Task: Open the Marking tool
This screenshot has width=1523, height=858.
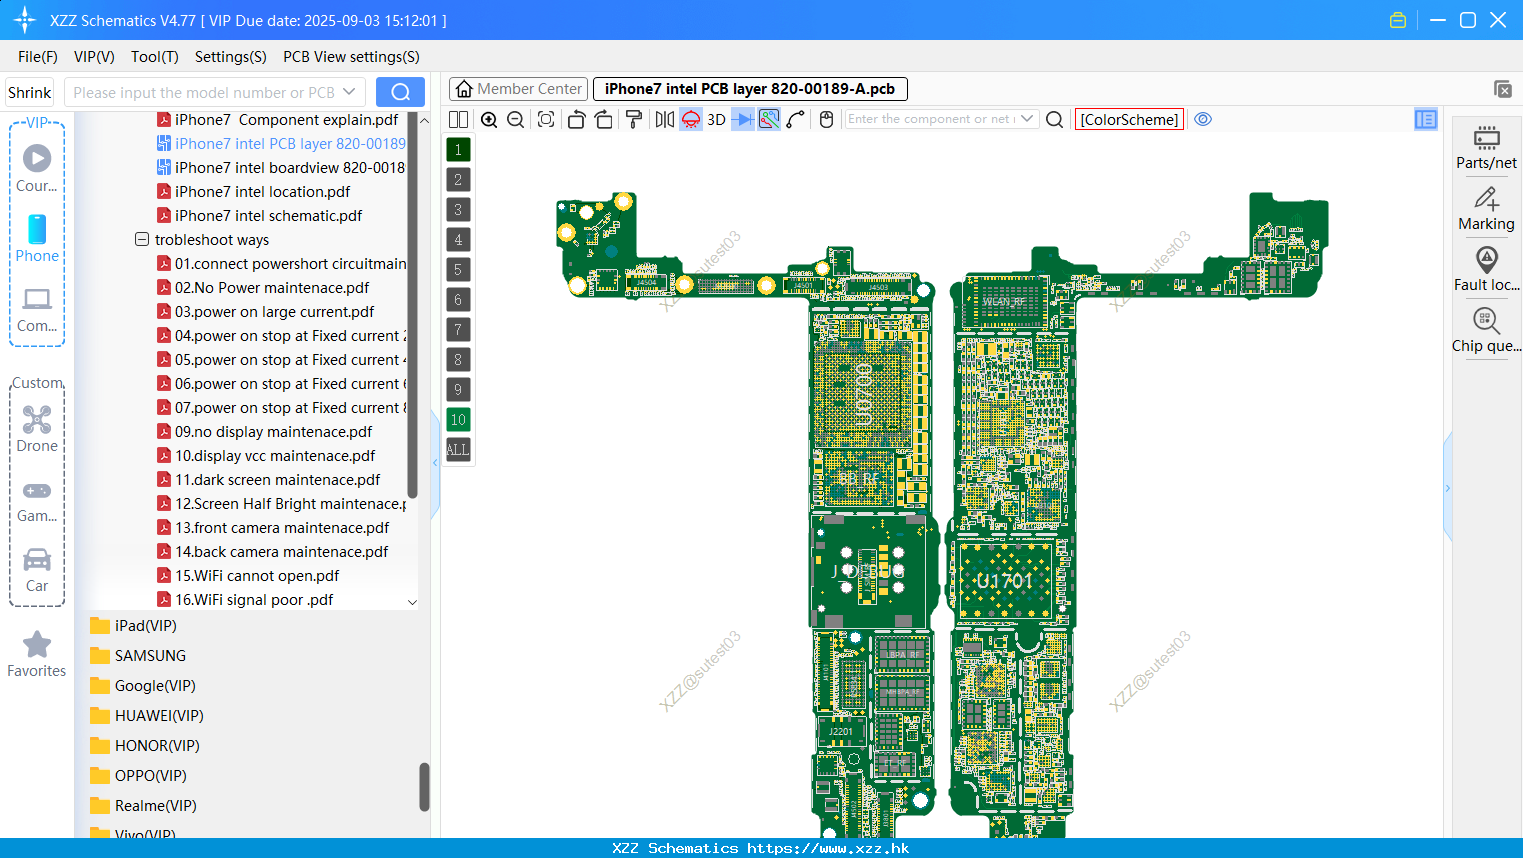Action: [x=1486, y=209]
